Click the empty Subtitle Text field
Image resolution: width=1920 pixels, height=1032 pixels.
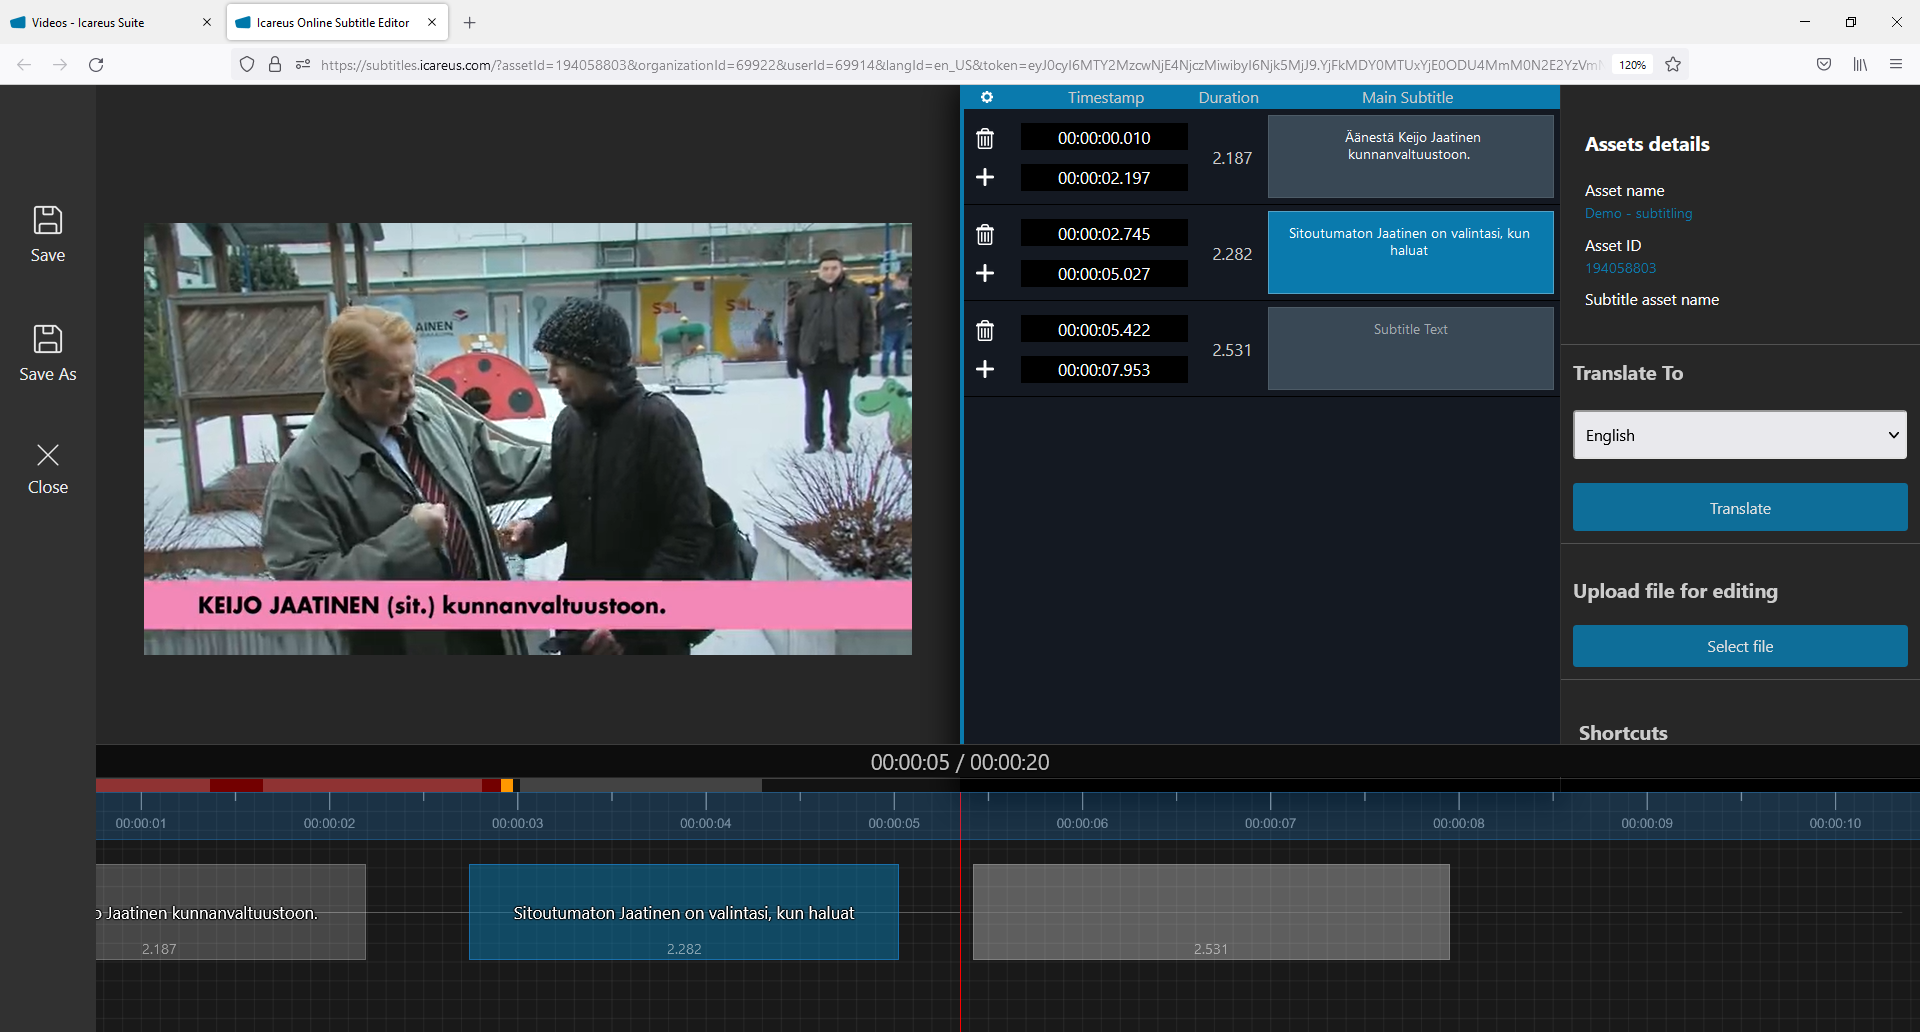point(1410,349)
